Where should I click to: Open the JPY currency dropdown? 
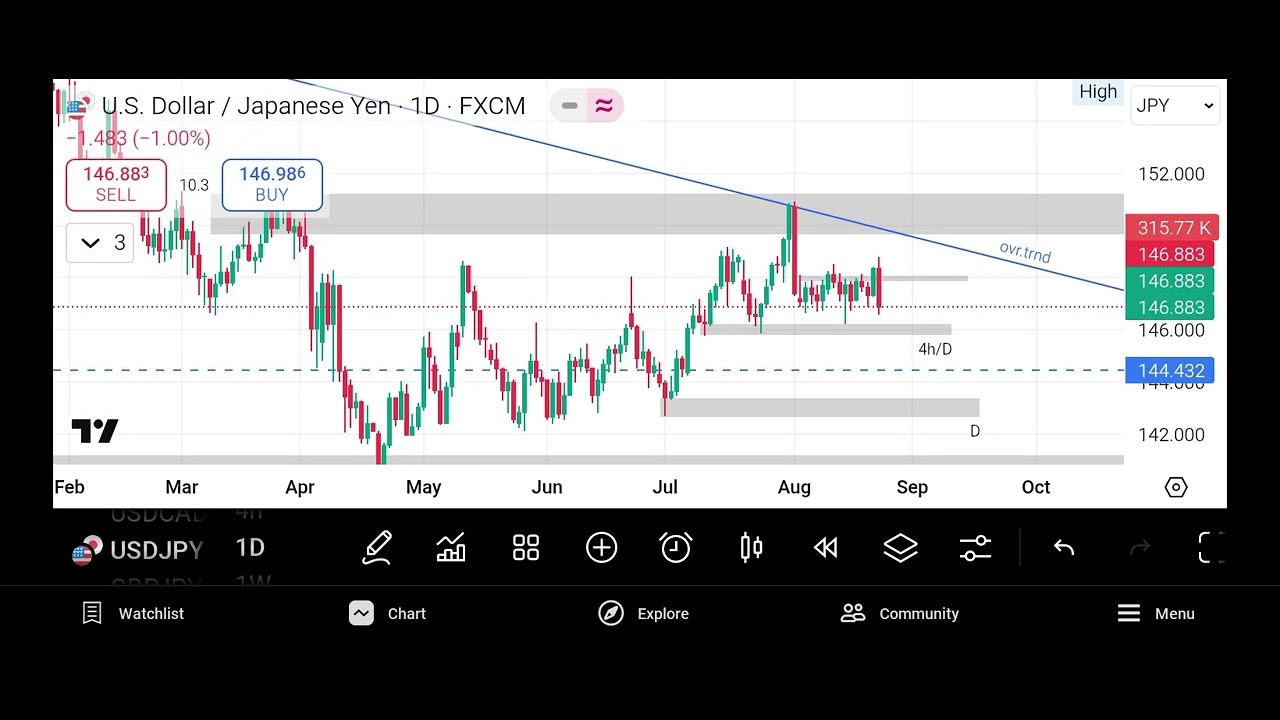click(x=1175, y=106)
